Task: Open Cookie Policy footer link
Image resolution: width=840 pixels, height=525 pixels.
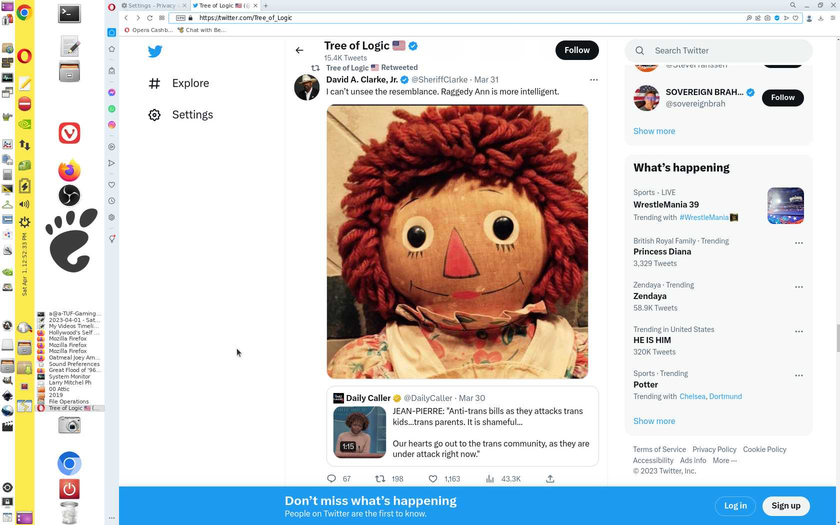Action: pos(764,449)
